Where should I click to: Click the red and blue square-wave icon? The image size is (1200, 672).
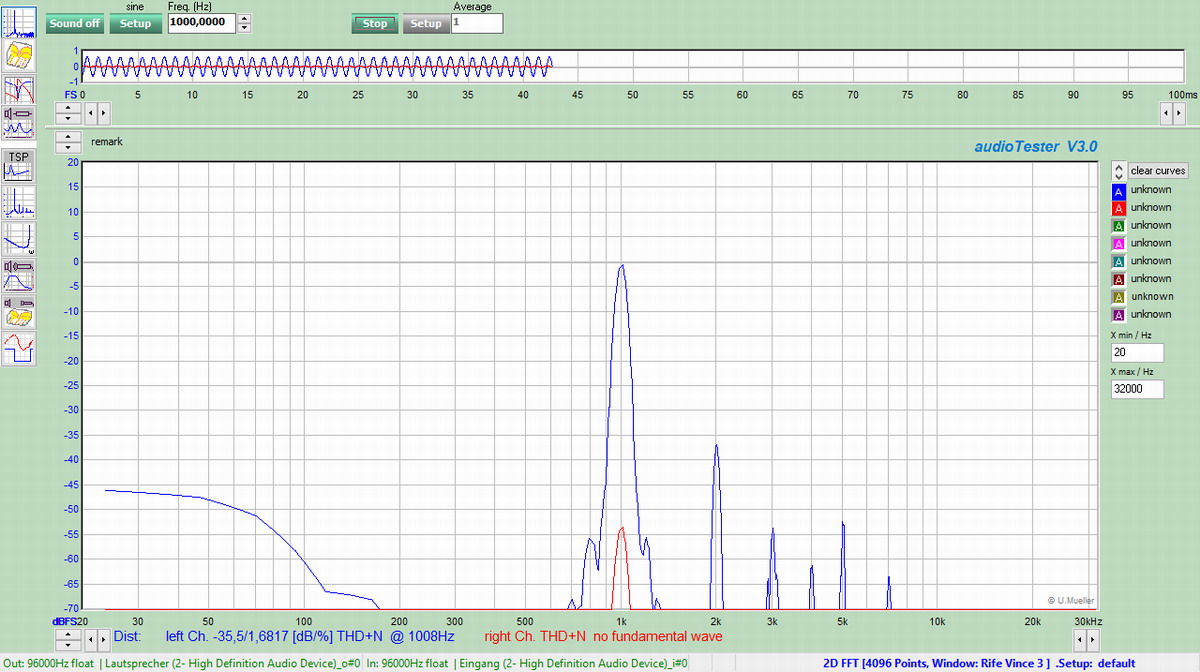coord(19,348)
